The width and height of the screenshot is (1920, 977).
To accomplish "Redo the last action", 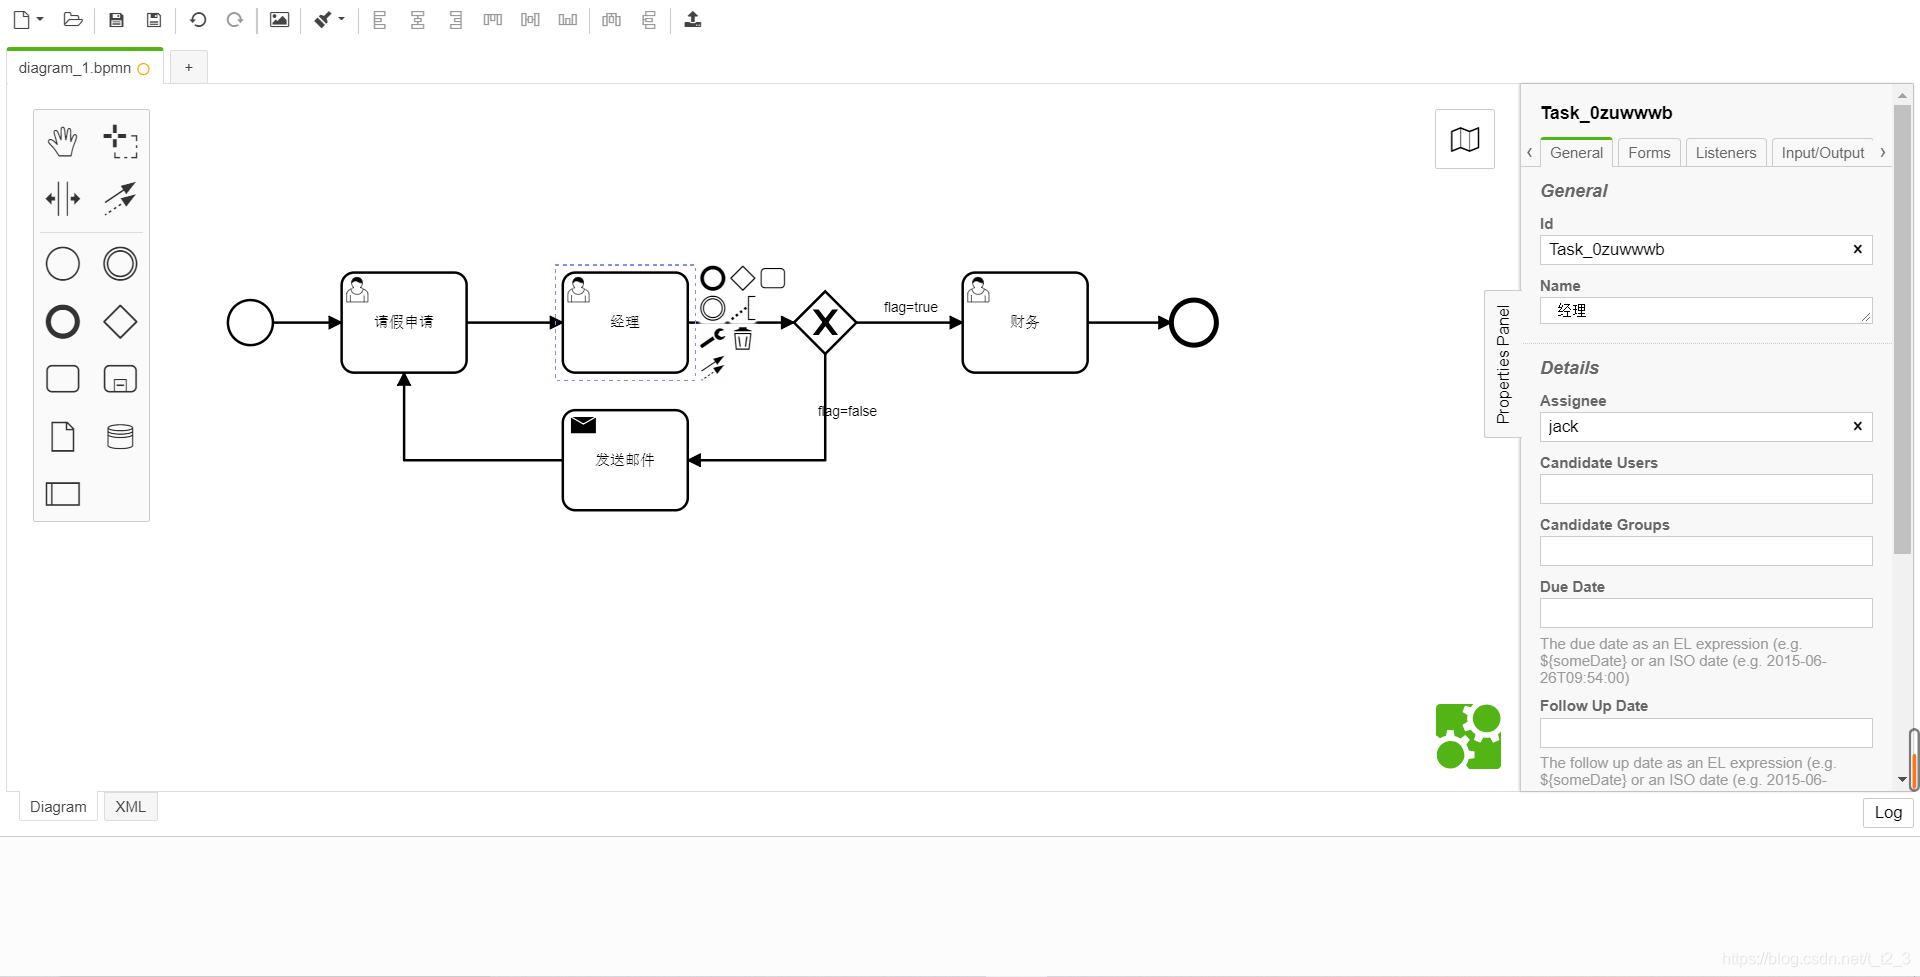I will pyautogui.click(x=235, y=20).
